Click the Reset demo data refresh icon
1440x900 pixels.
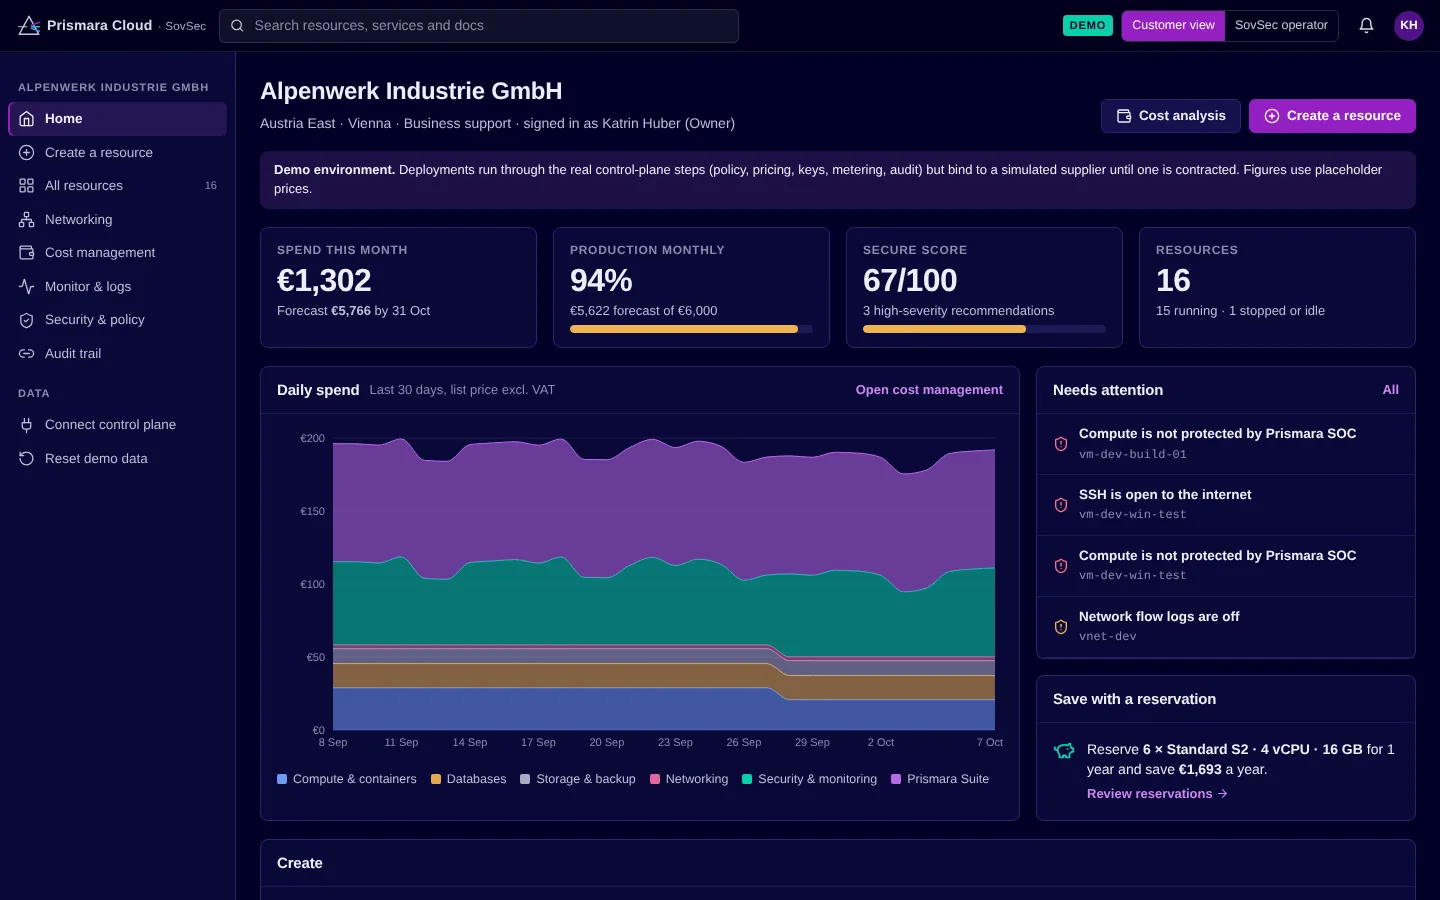[x=27, y=458]
